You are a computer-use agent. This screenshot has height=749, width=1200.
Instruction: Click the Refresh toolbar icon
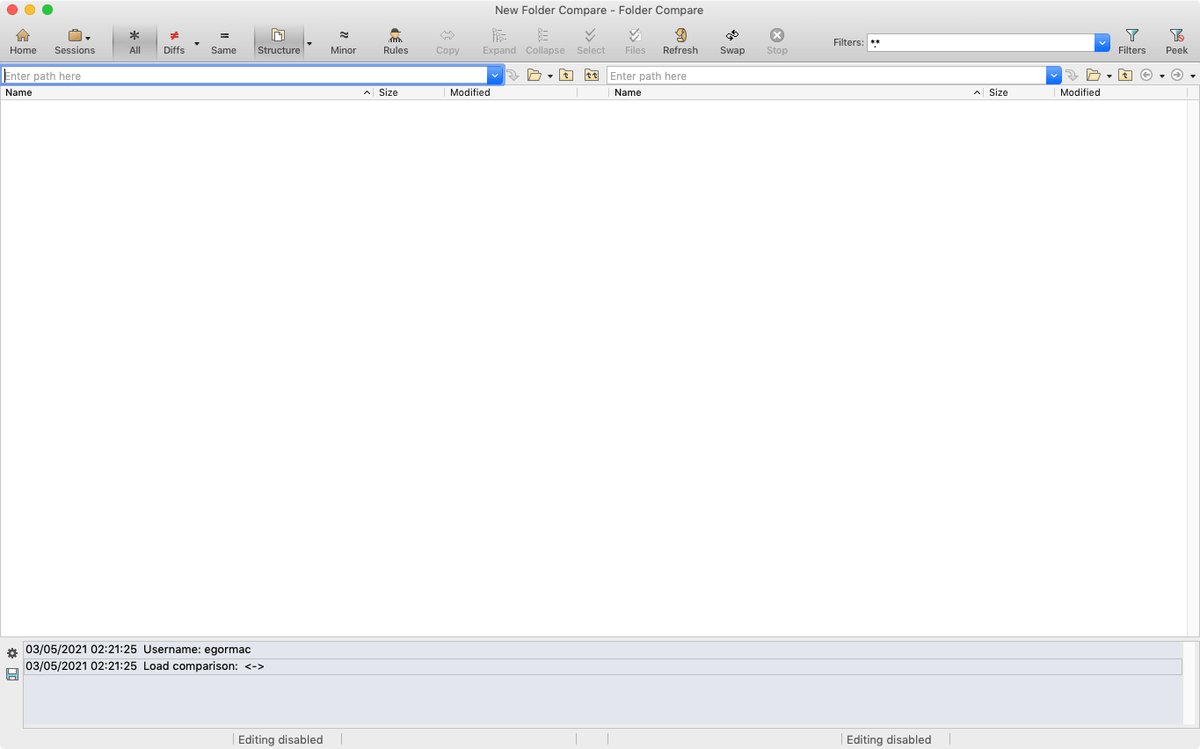[x=680, y=41]
